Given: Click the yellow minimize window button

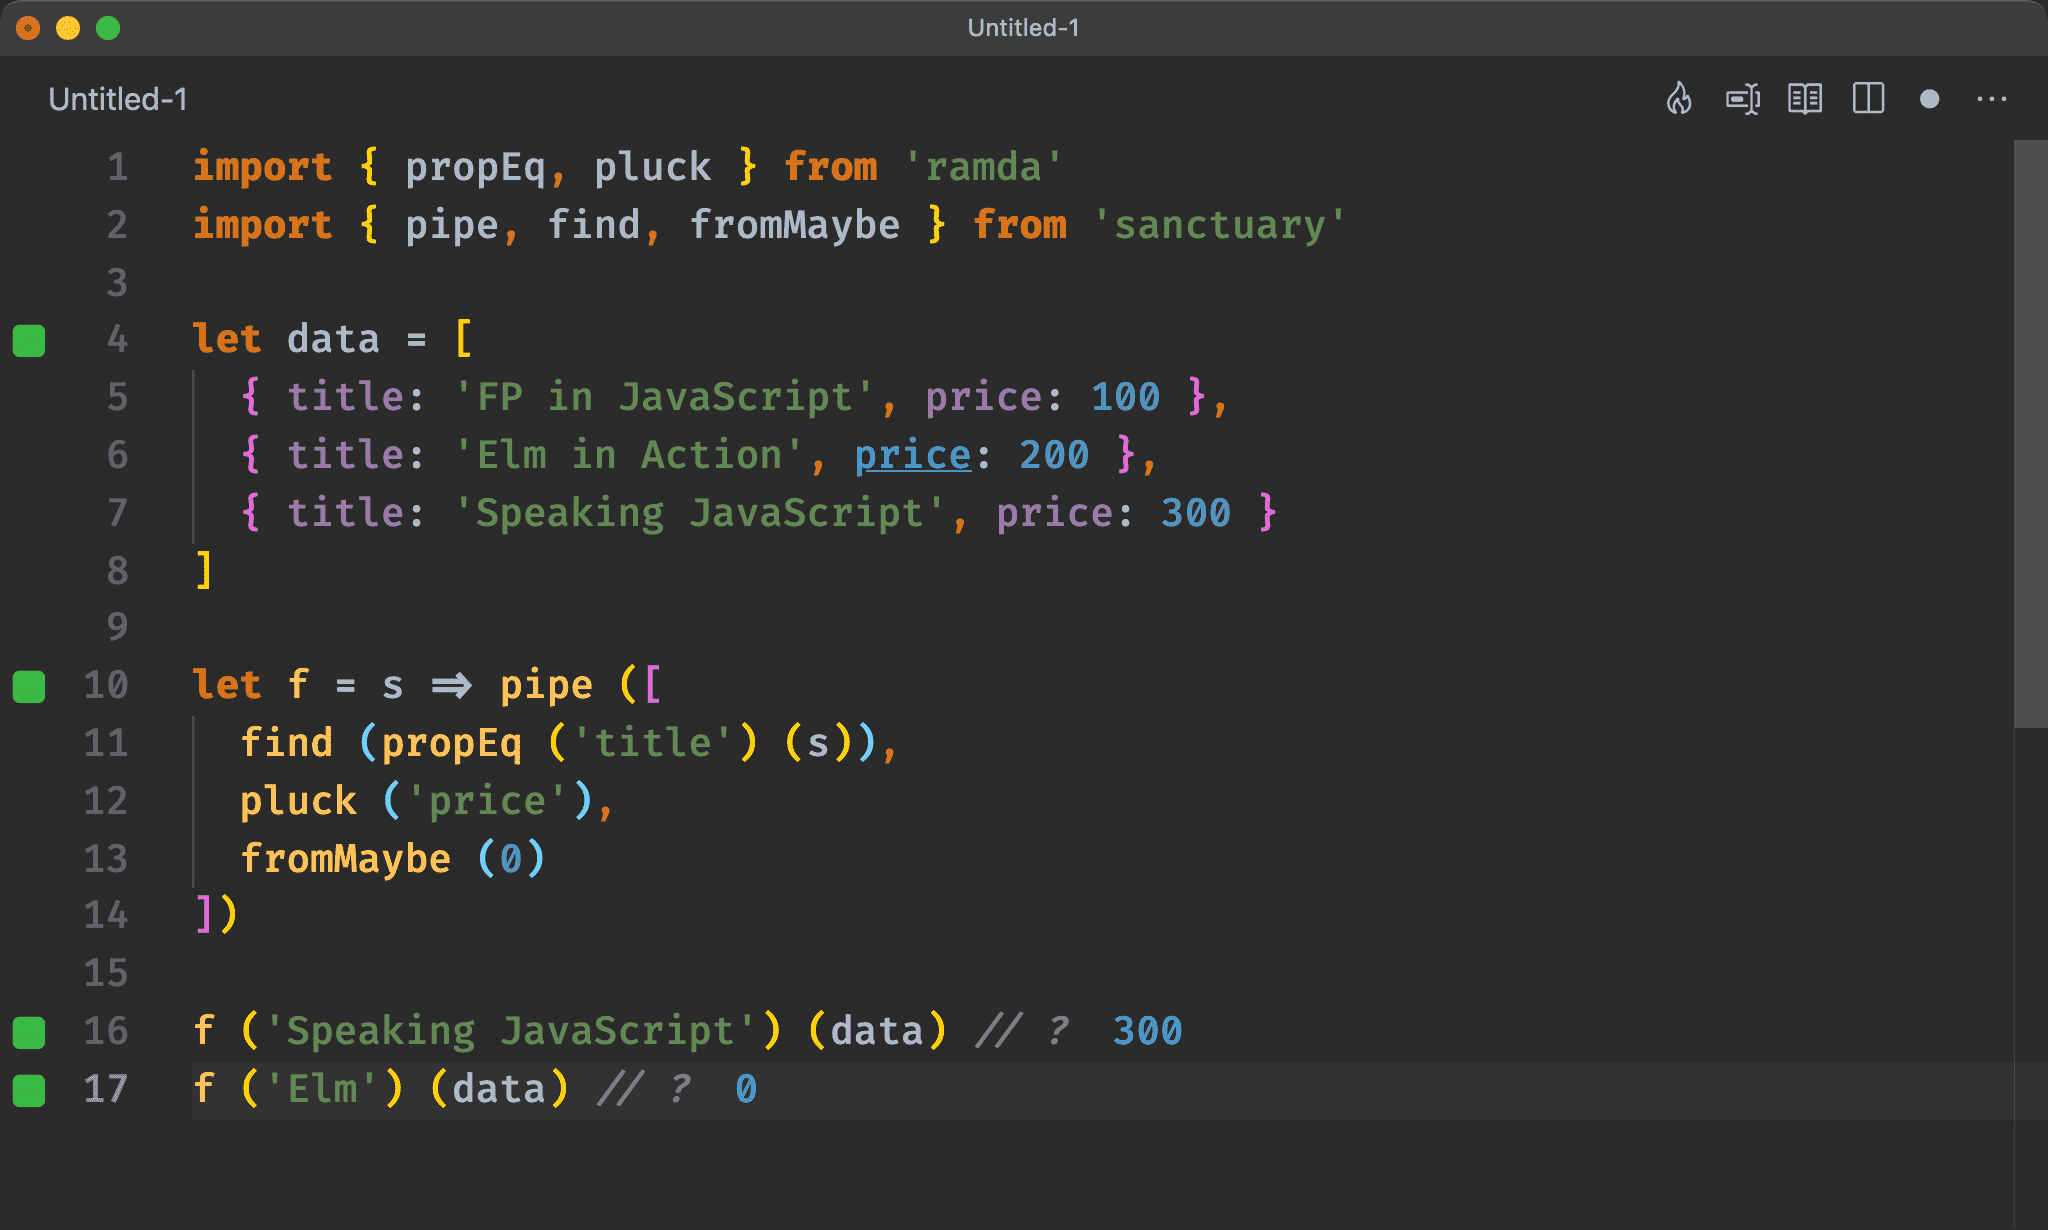Looking at the screenshot, I should click(x=68, y=28).
